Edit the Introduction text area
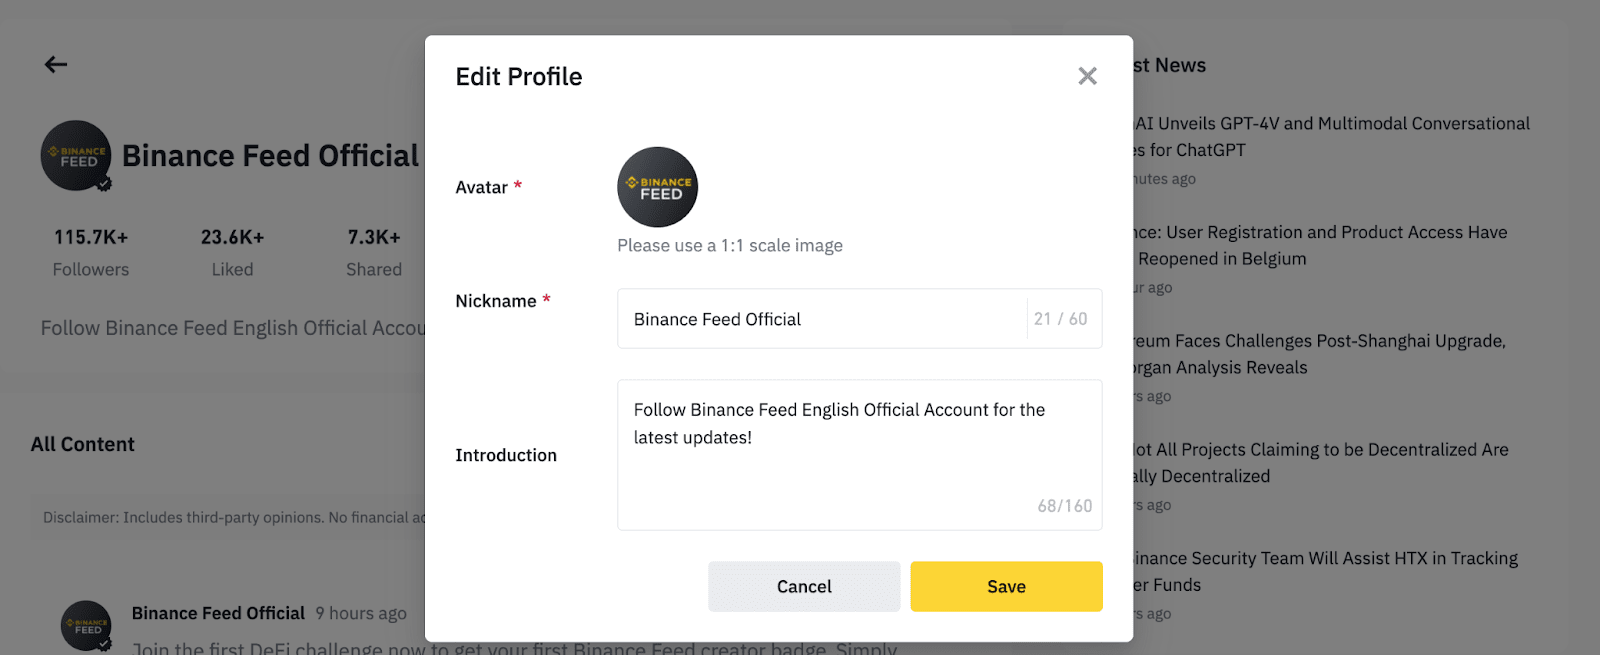This screenshot has width=1600, height=655. click(859, 455)
